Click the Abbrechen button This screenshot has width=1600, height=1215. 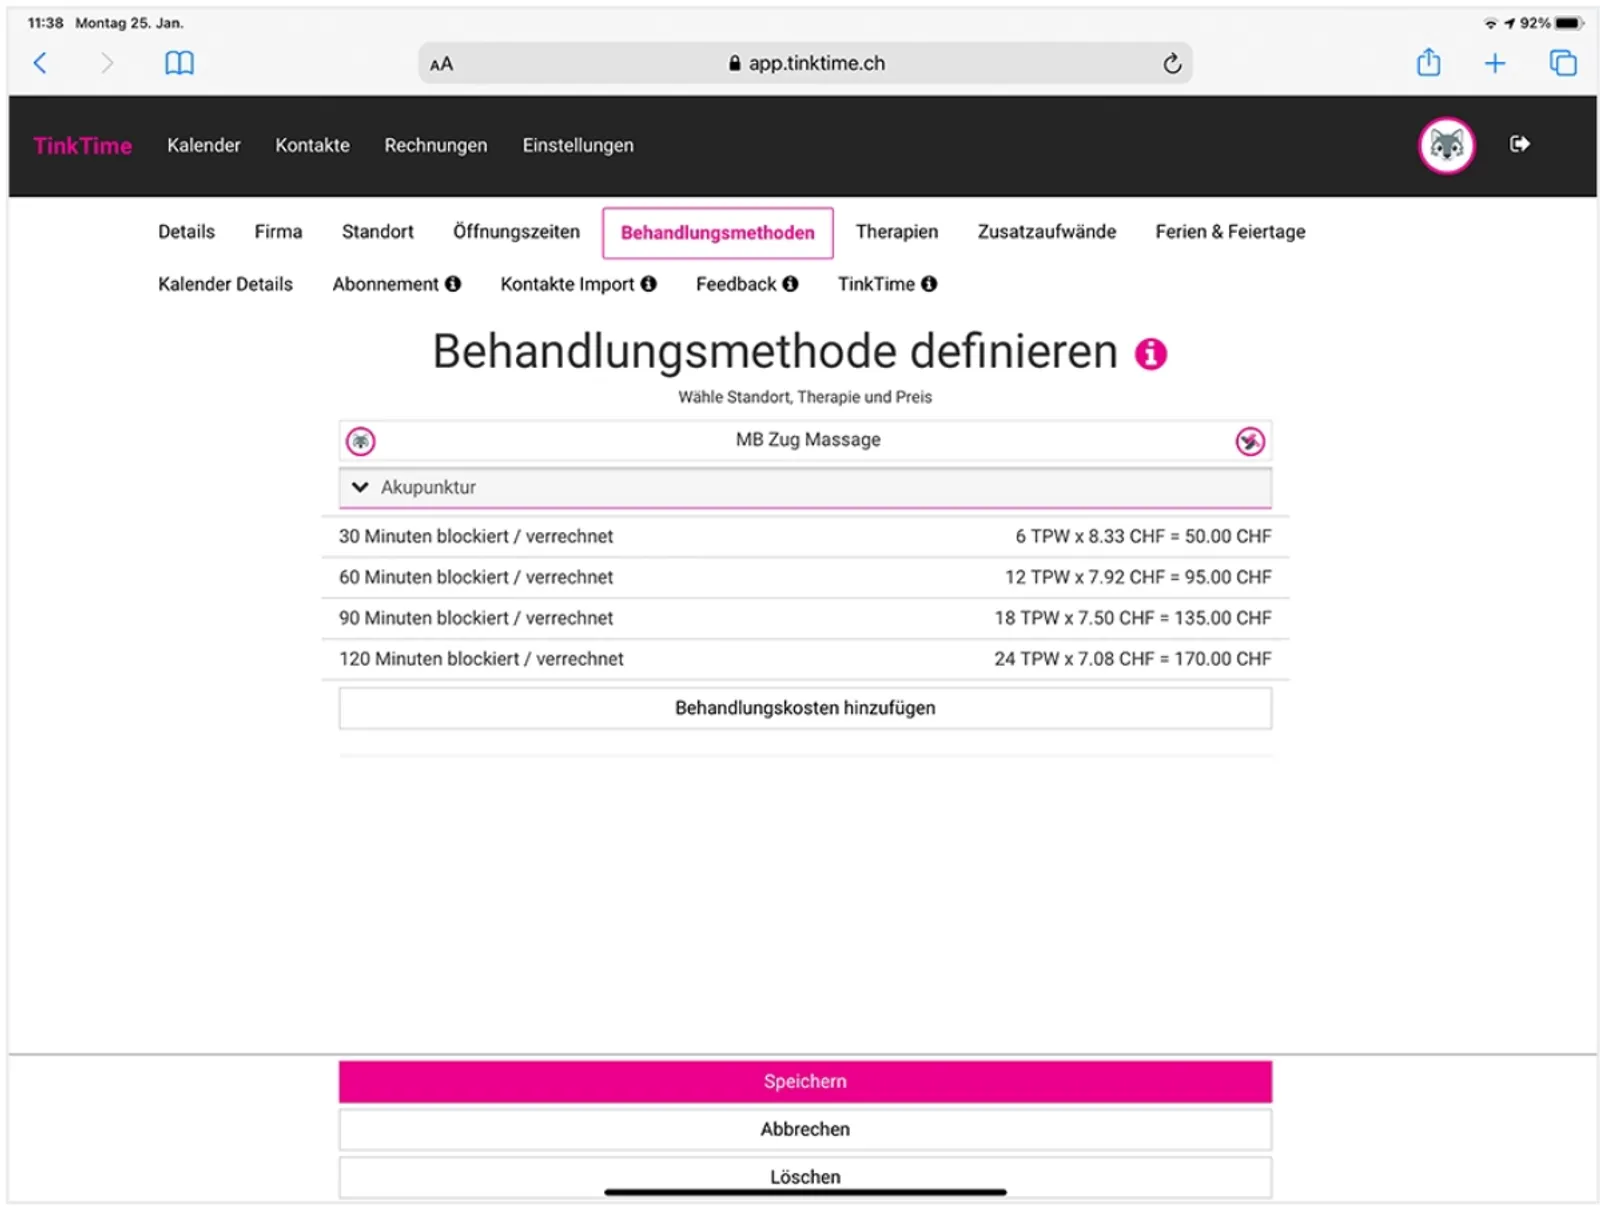pos(805,1130)
